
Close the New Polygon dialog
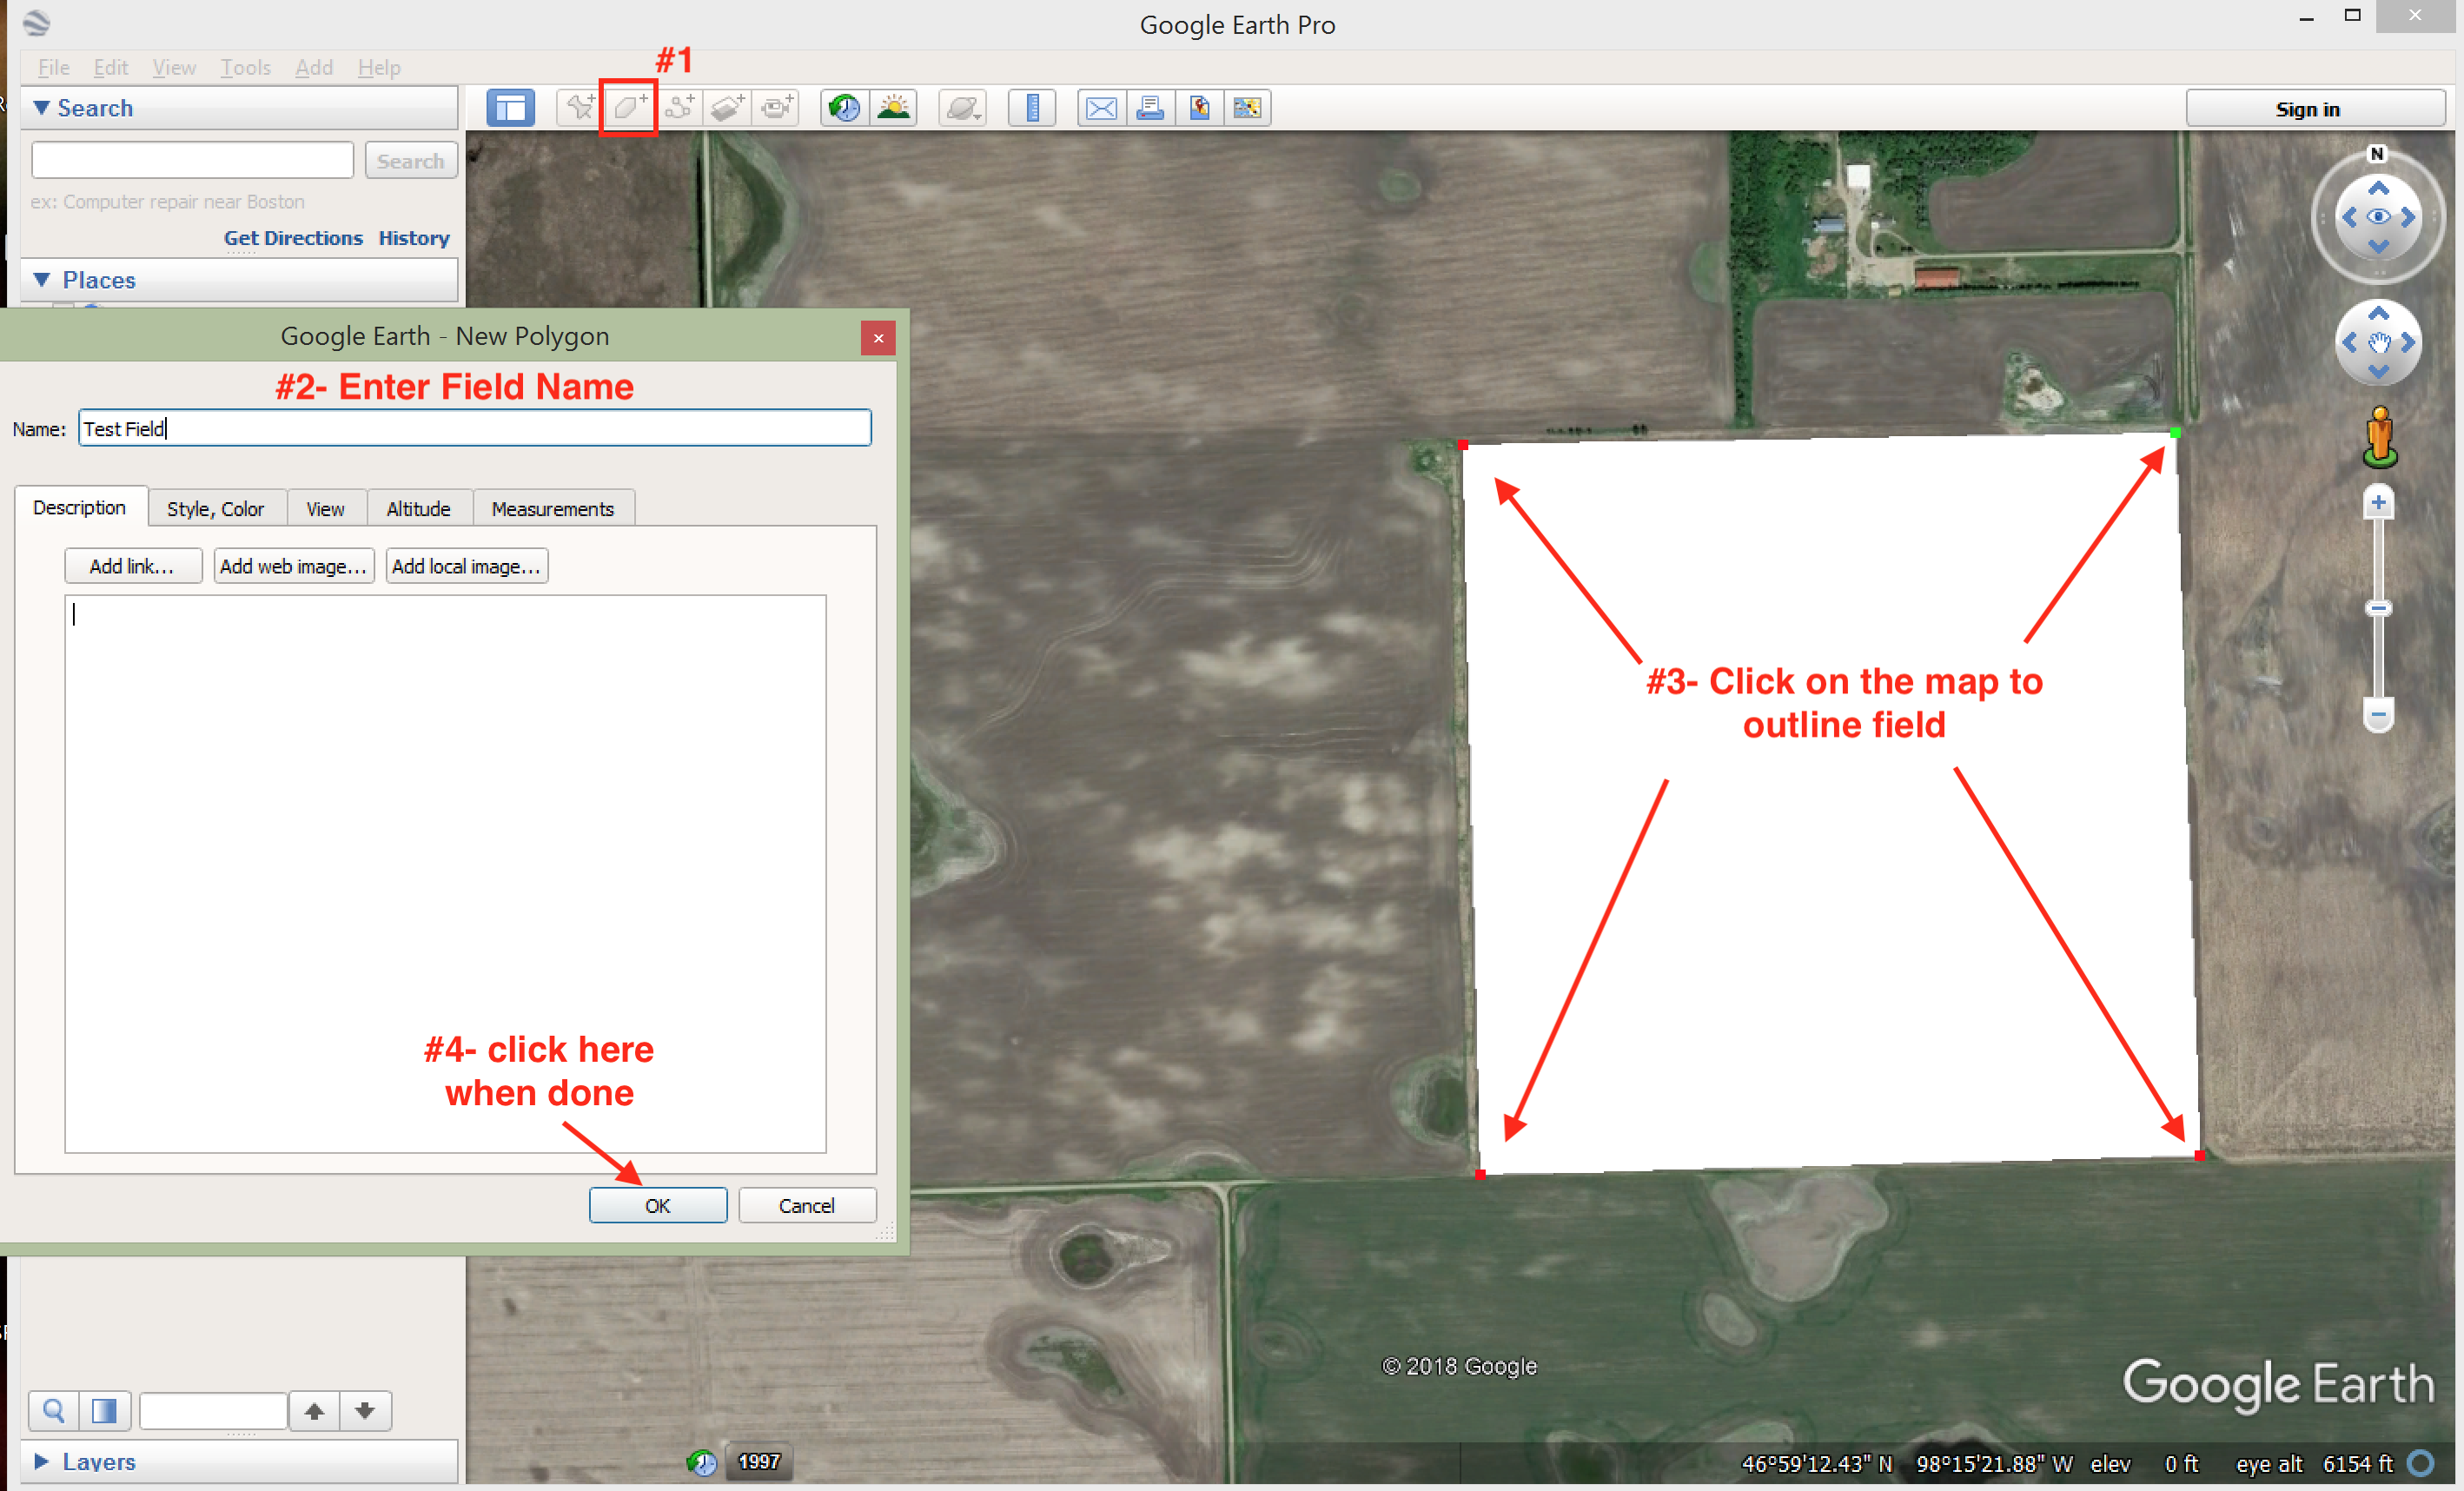[878, 338]
